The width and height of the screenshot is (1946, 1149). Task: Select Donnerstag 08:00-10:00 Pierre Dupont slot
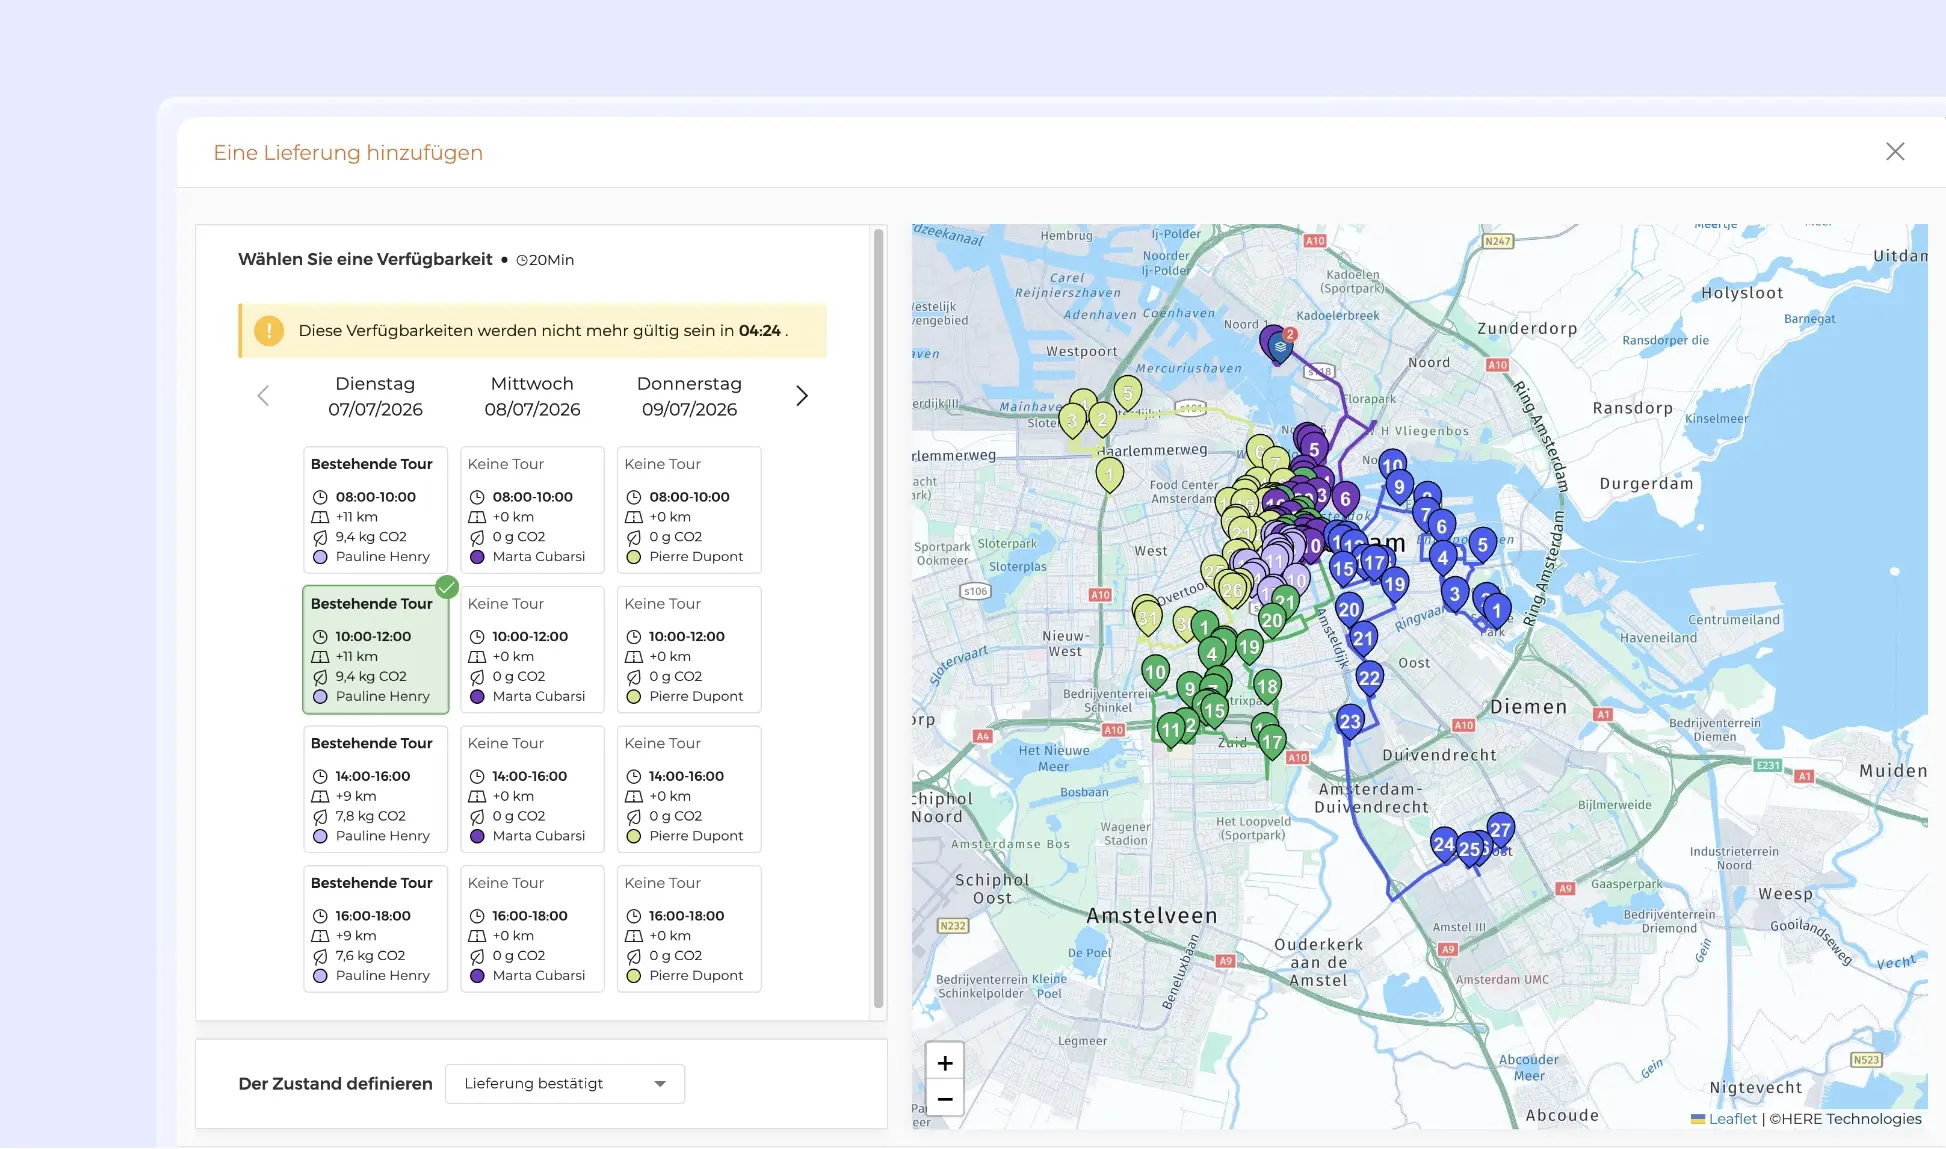tap(689, 510)
